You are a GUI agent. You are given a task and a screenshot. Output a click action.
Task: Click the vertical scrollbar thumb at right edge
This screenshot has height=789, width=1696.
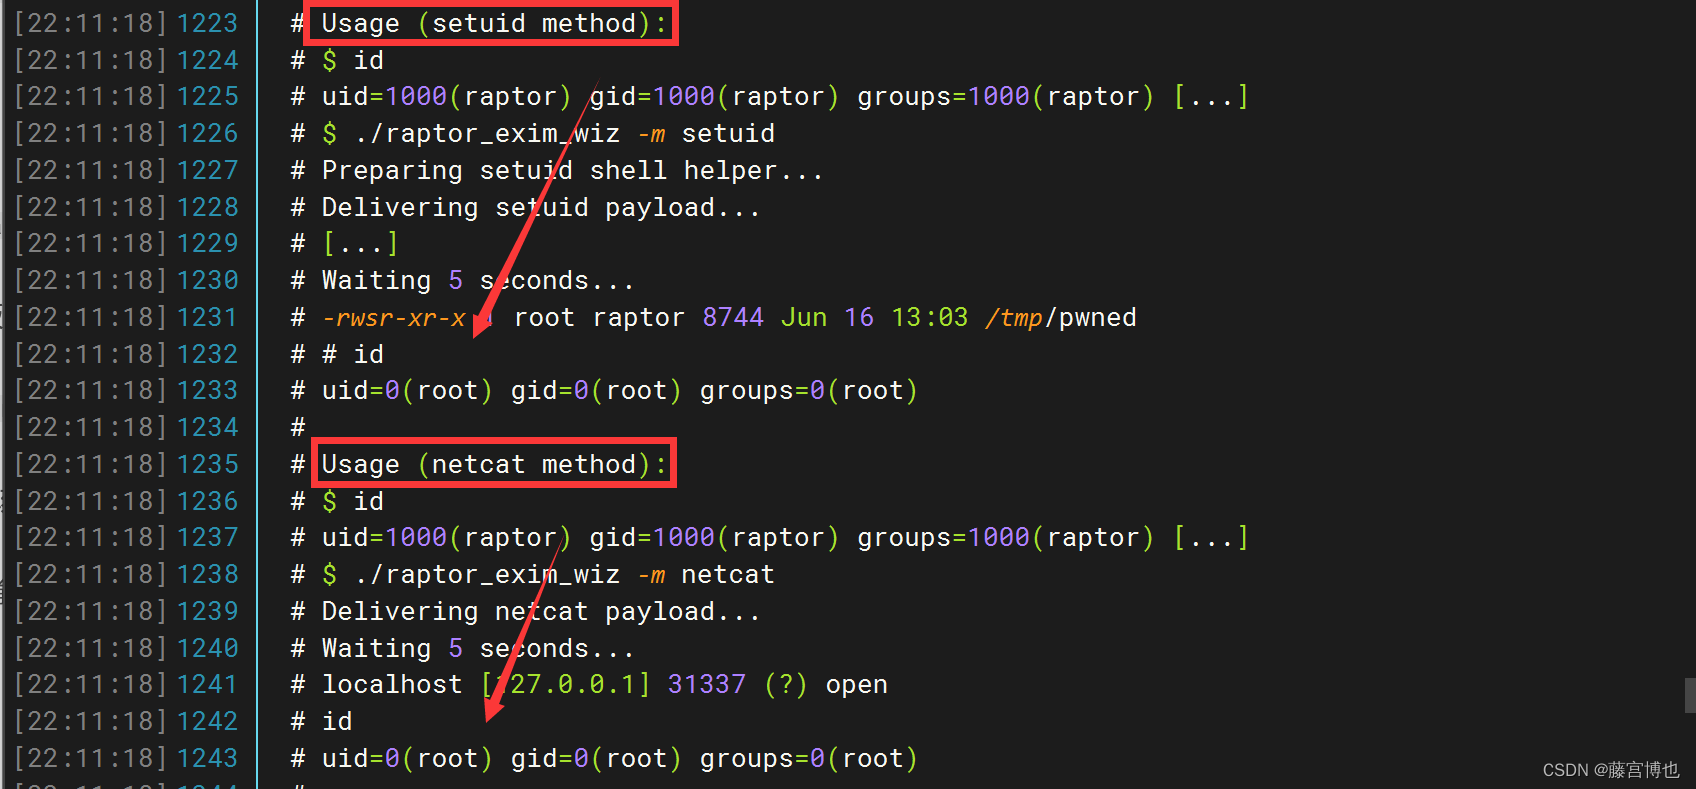pyautogui.click(x=1690, y=695)
